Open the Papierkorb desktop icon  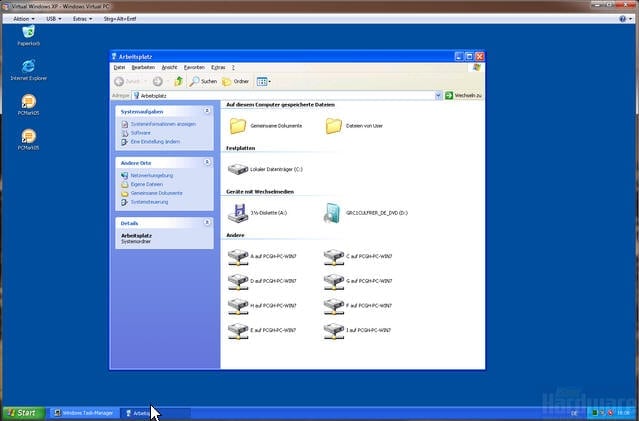29,35
